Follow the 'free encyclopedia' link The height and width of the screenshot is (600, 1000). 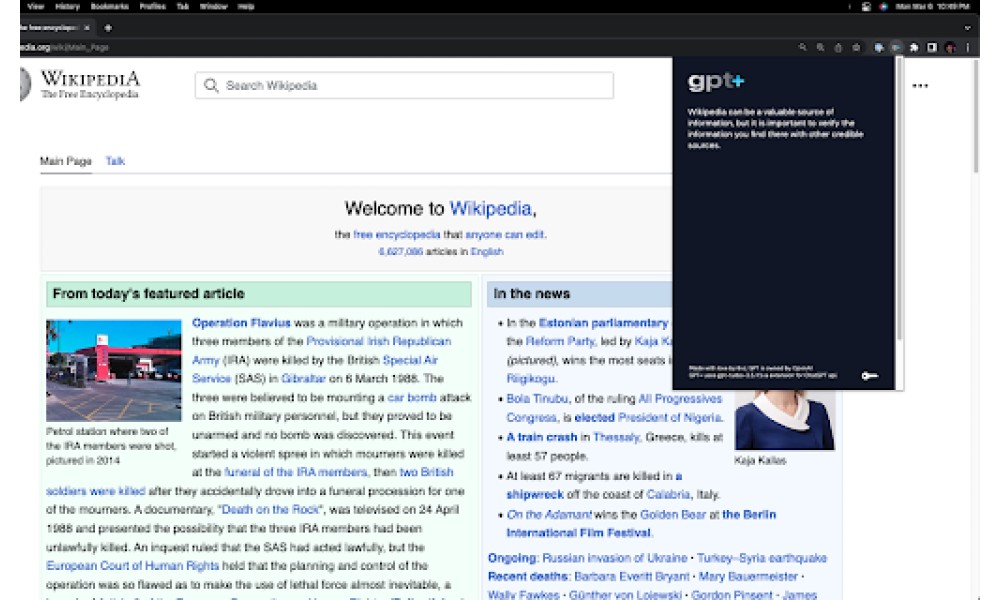397,235
